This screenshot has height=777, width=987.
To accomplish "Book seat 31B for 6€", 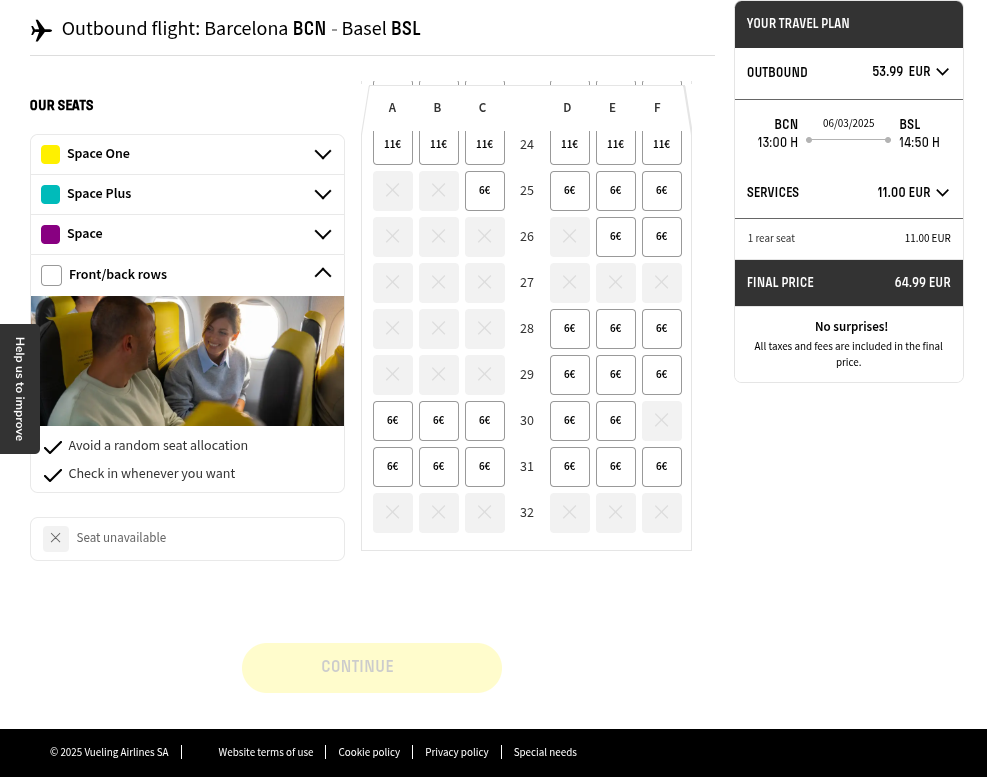I will 439,467.
